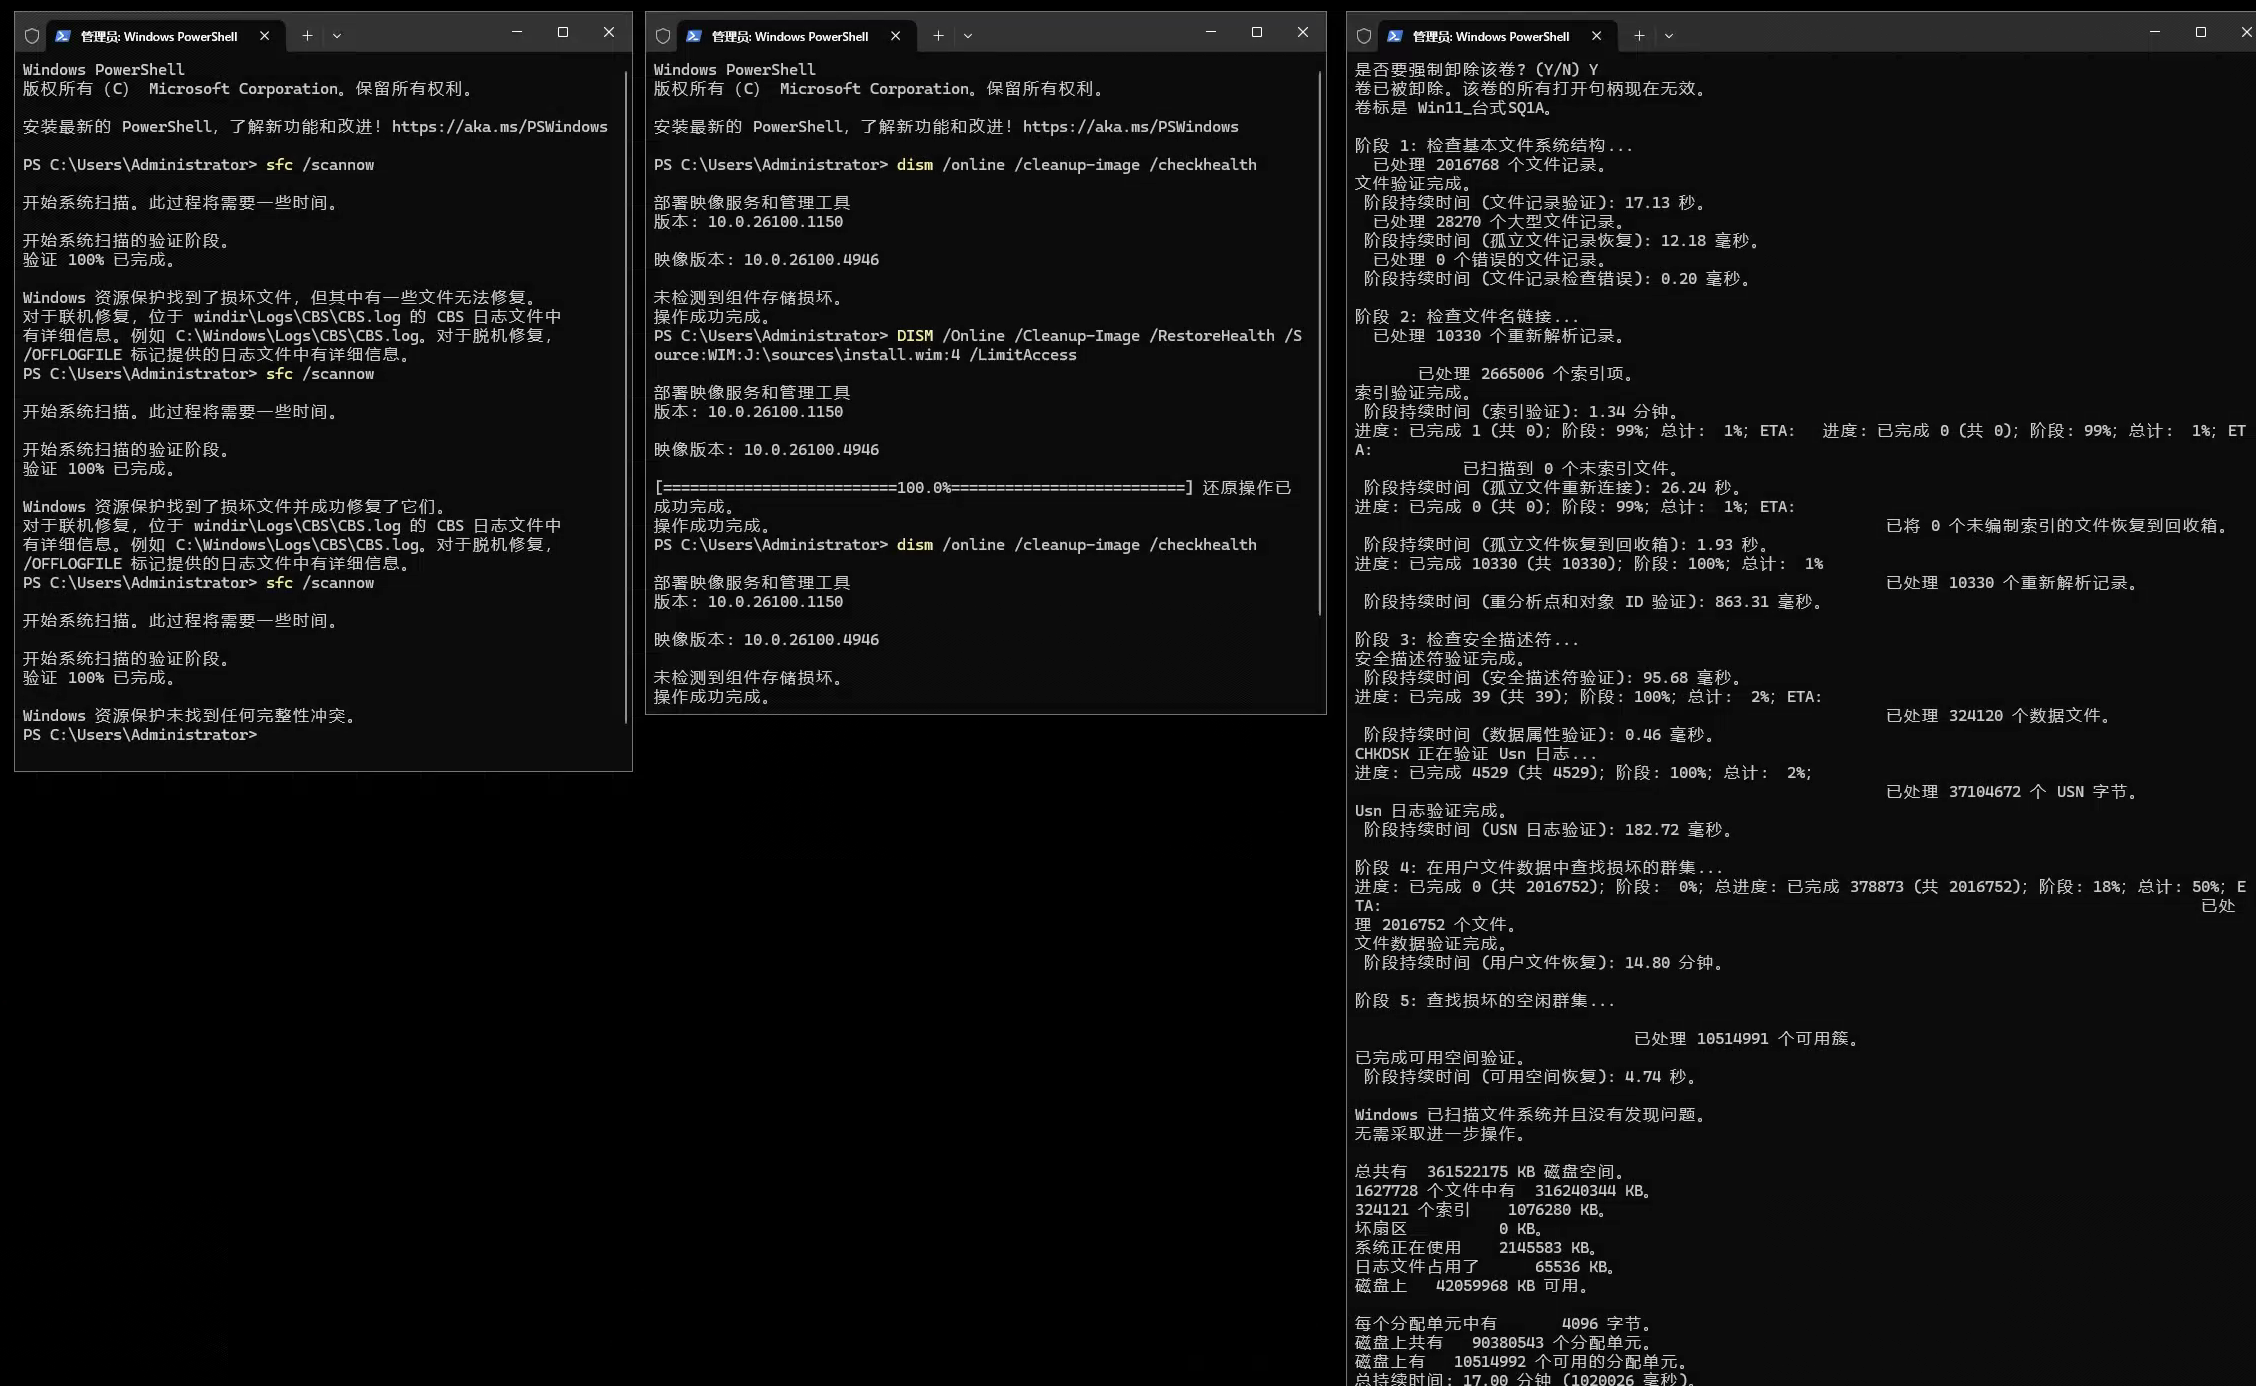
Task: Click the new tab plus button in the middle window
Action: (x=938, y=36)
